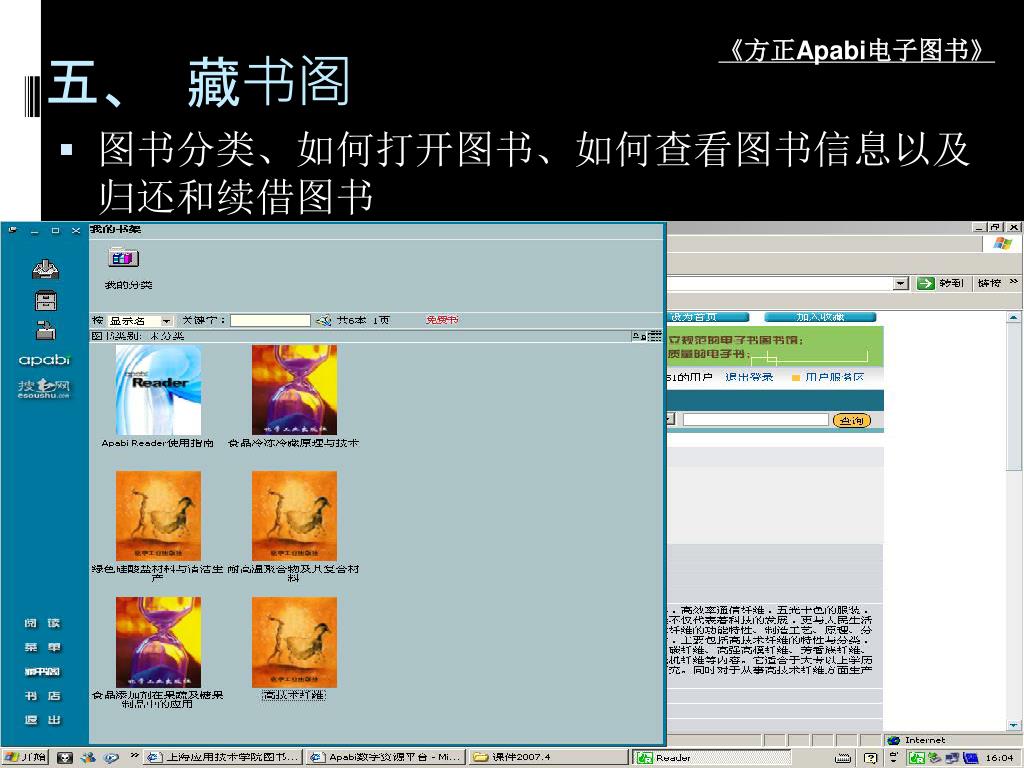
Task: Click the 免费书 red link
Action: 442,320
